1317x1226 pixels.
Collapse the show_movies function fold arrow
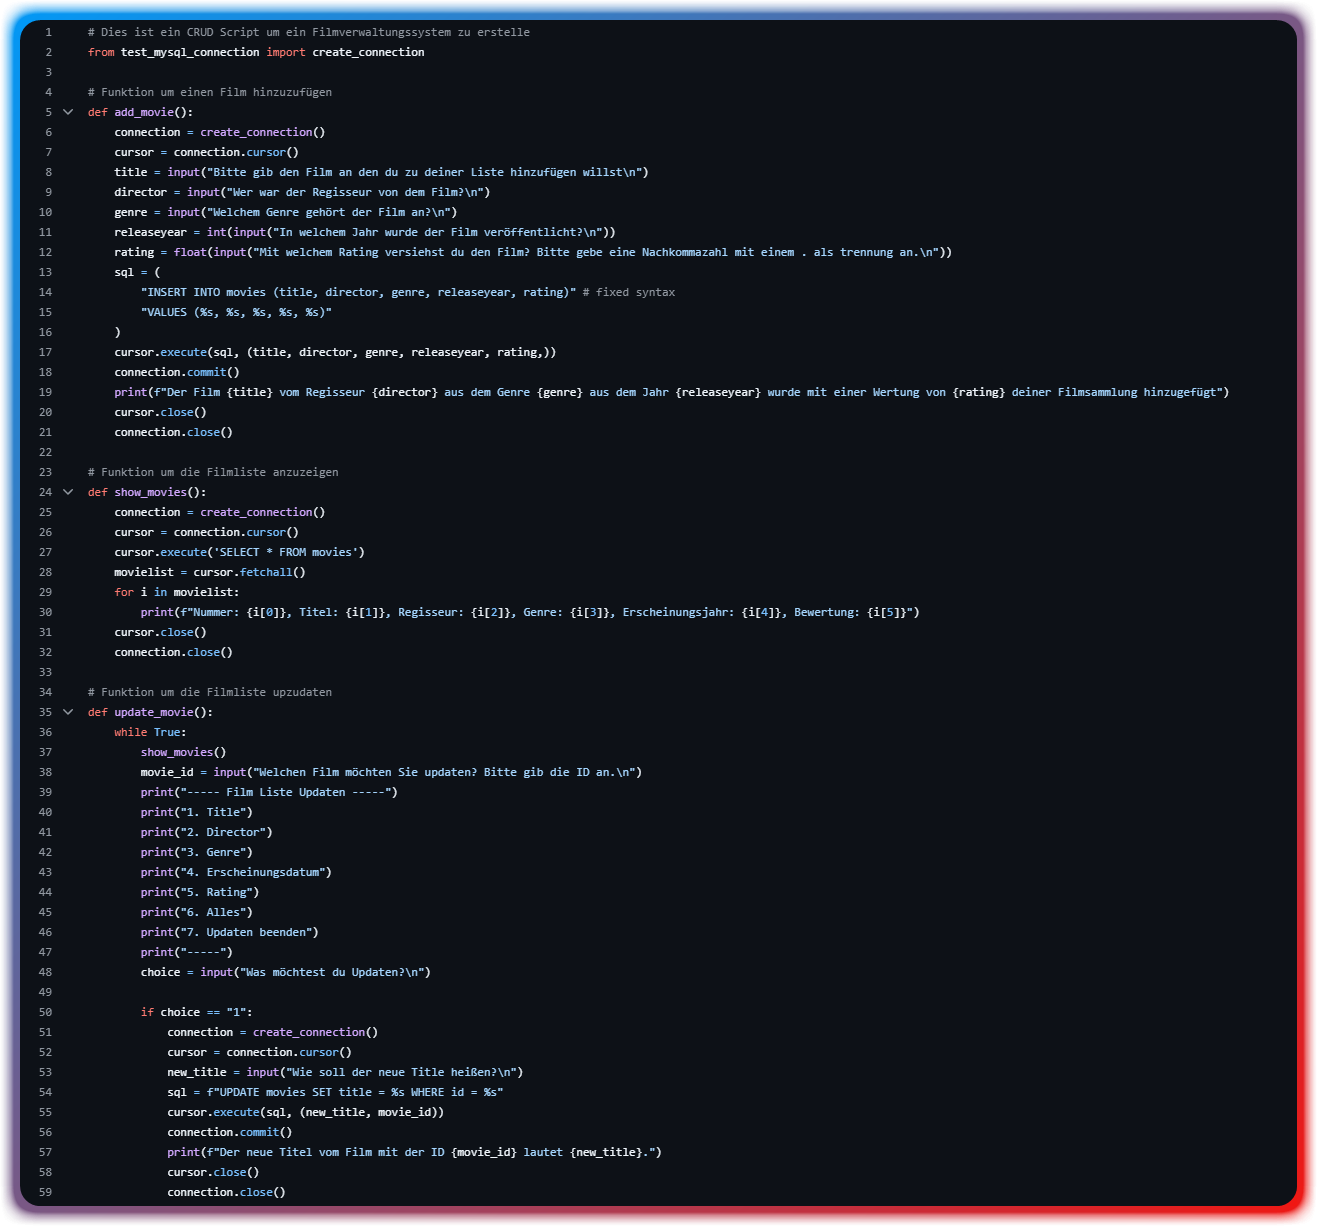68,492
